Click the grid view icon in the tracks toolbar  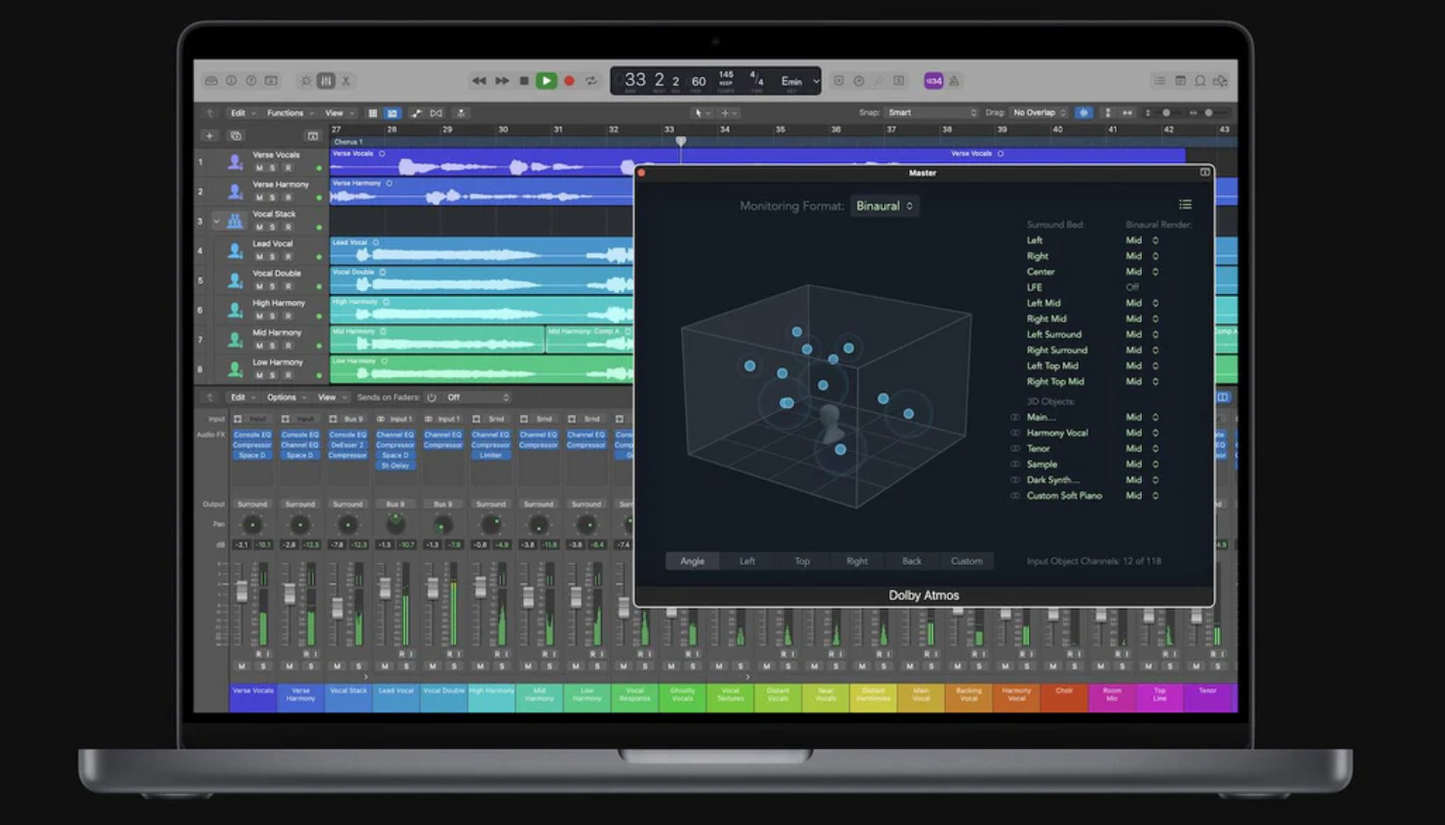click(x=373, y=113)
